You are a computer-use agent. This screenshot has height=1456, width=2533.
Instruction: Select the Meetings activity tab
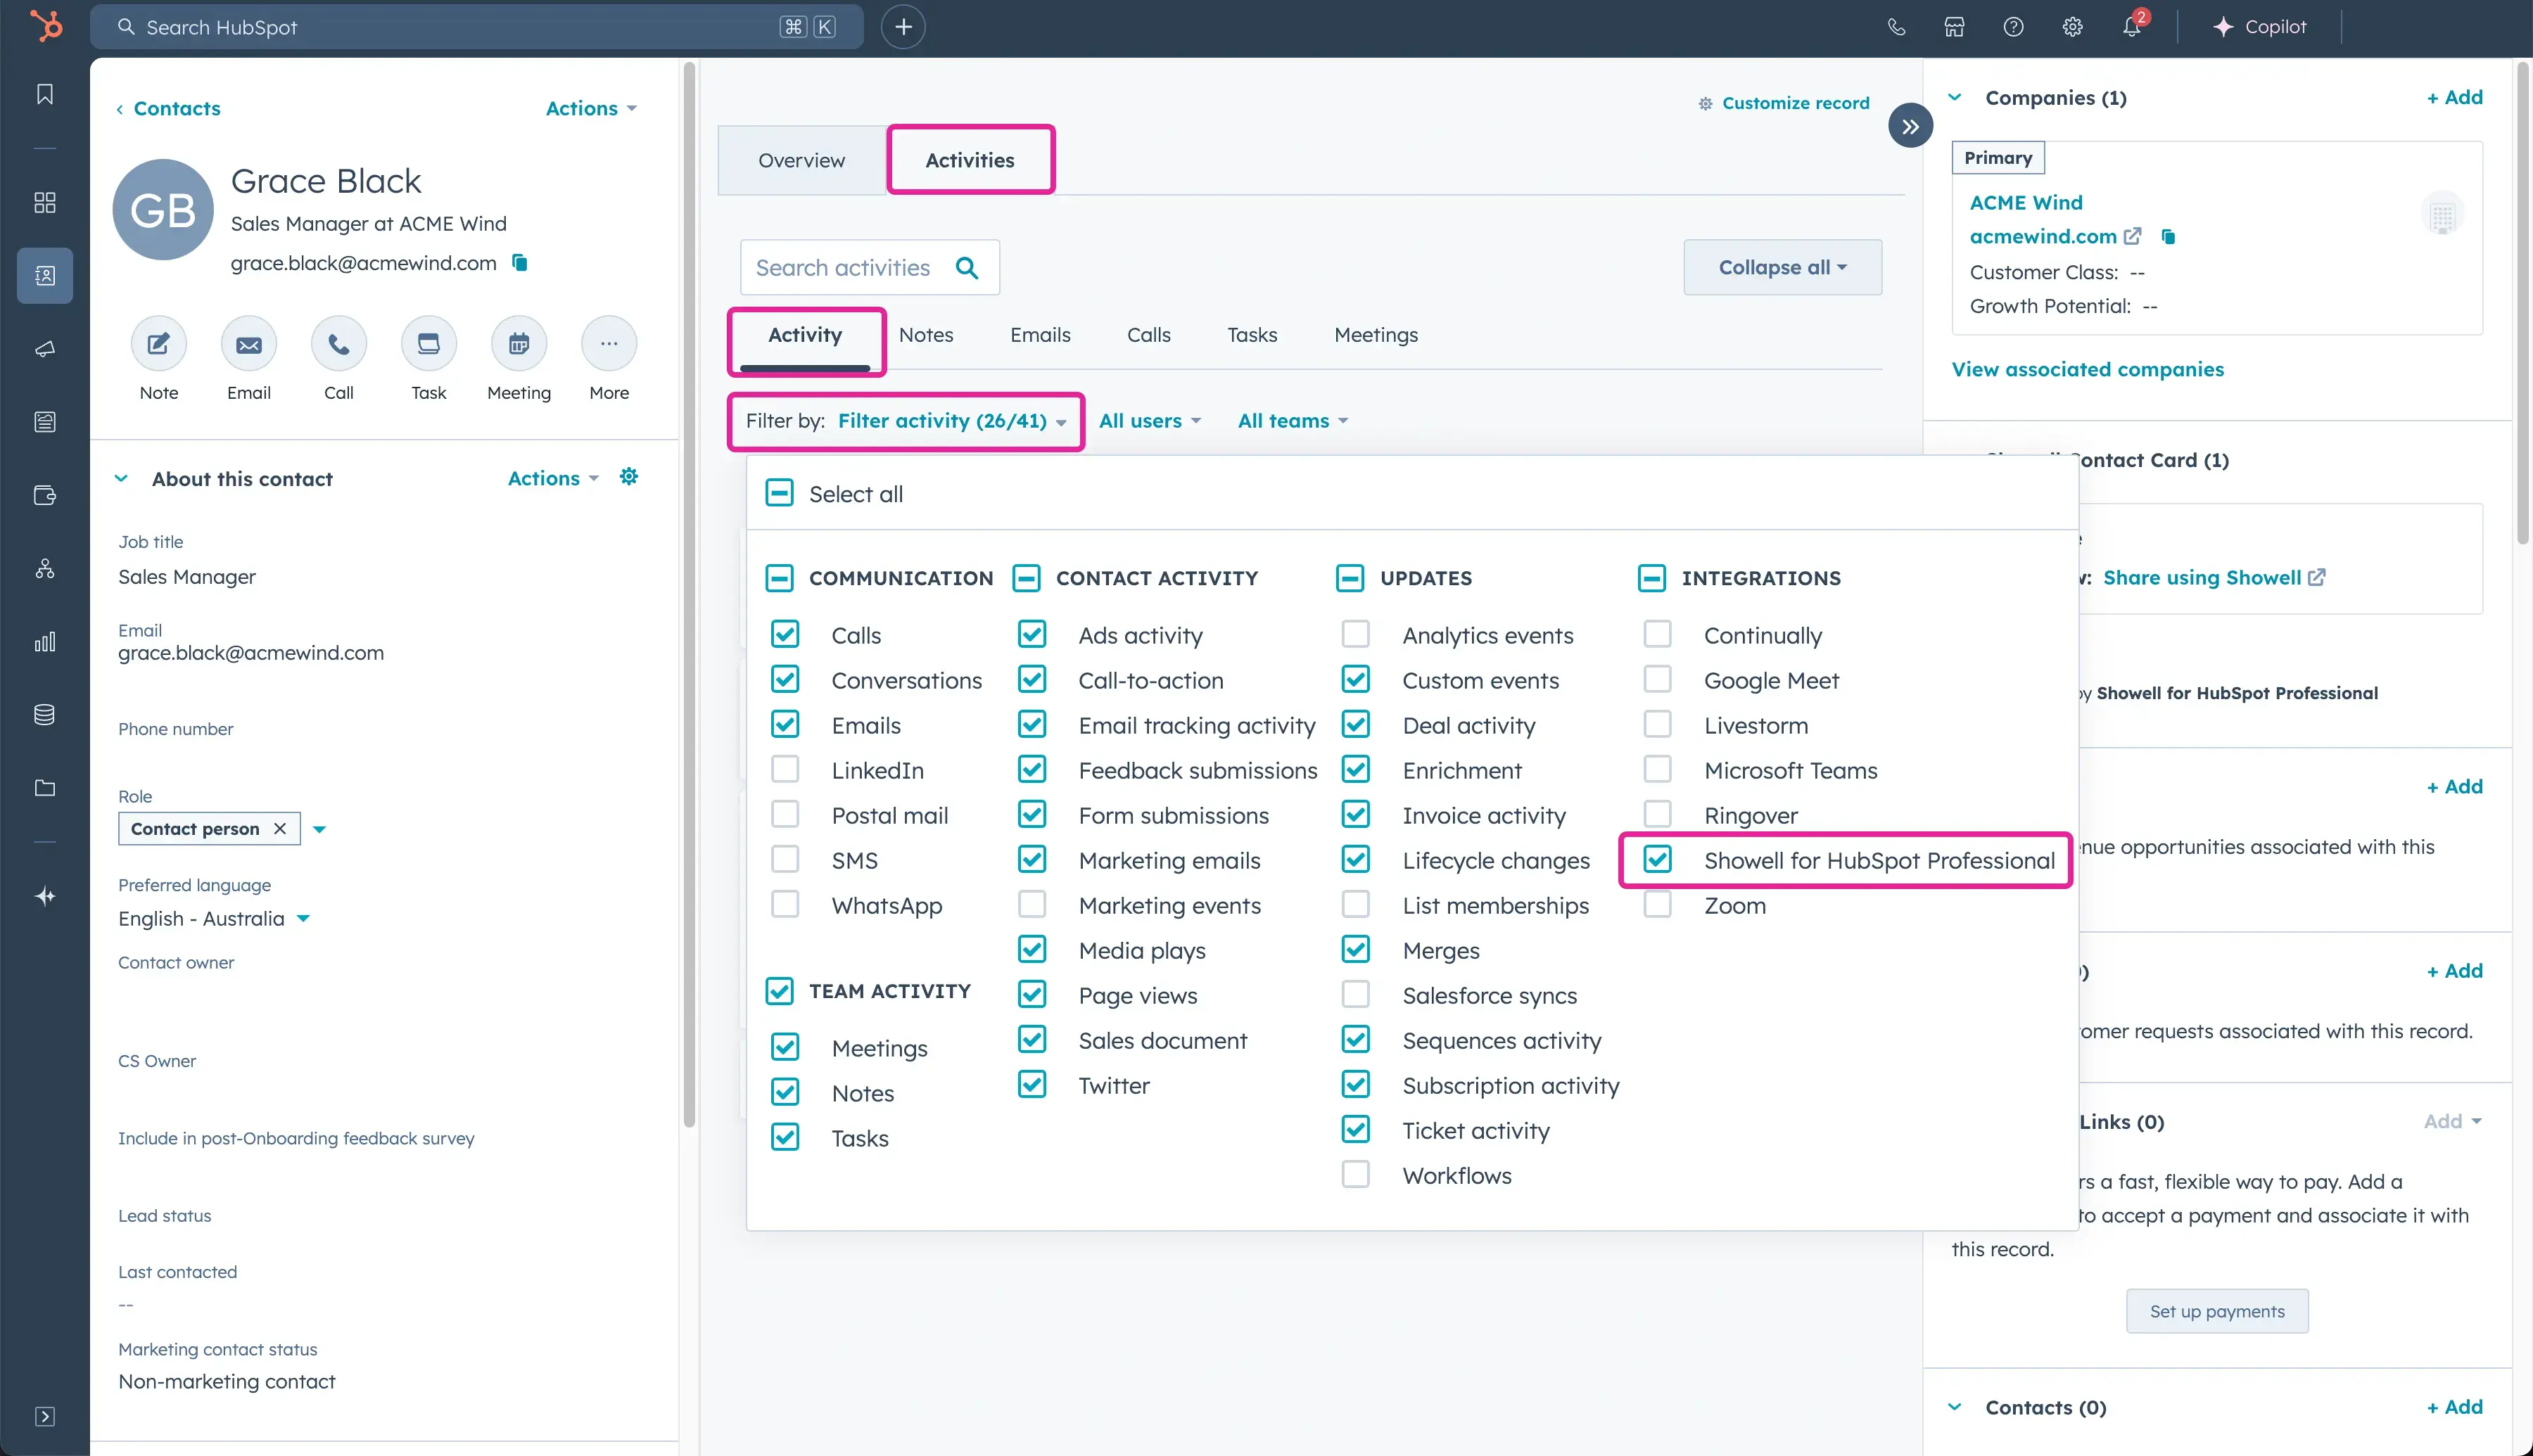point(1376,335)
